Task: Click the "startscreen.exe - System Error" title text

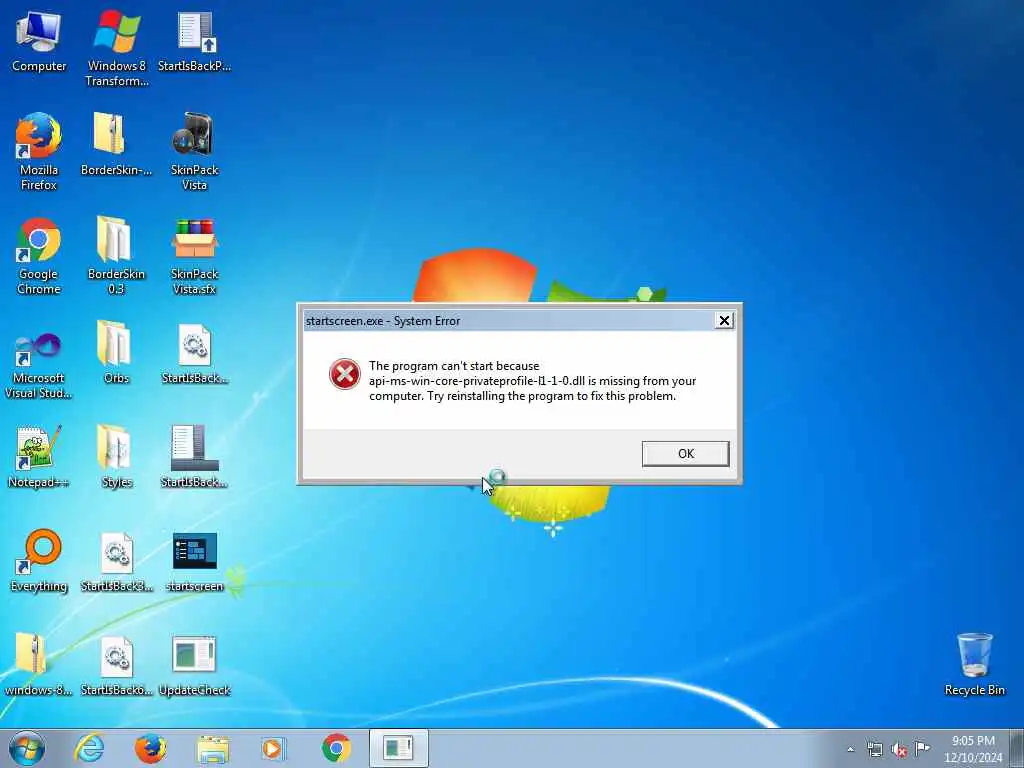Action: pyautogui.click(x=383, y=321)
